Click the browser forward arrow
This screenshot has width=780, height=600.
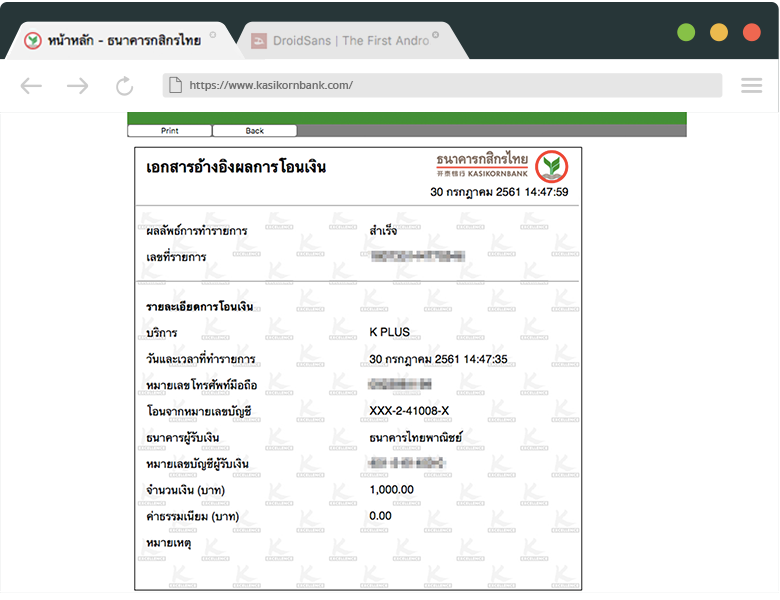[x=77, y=86]
